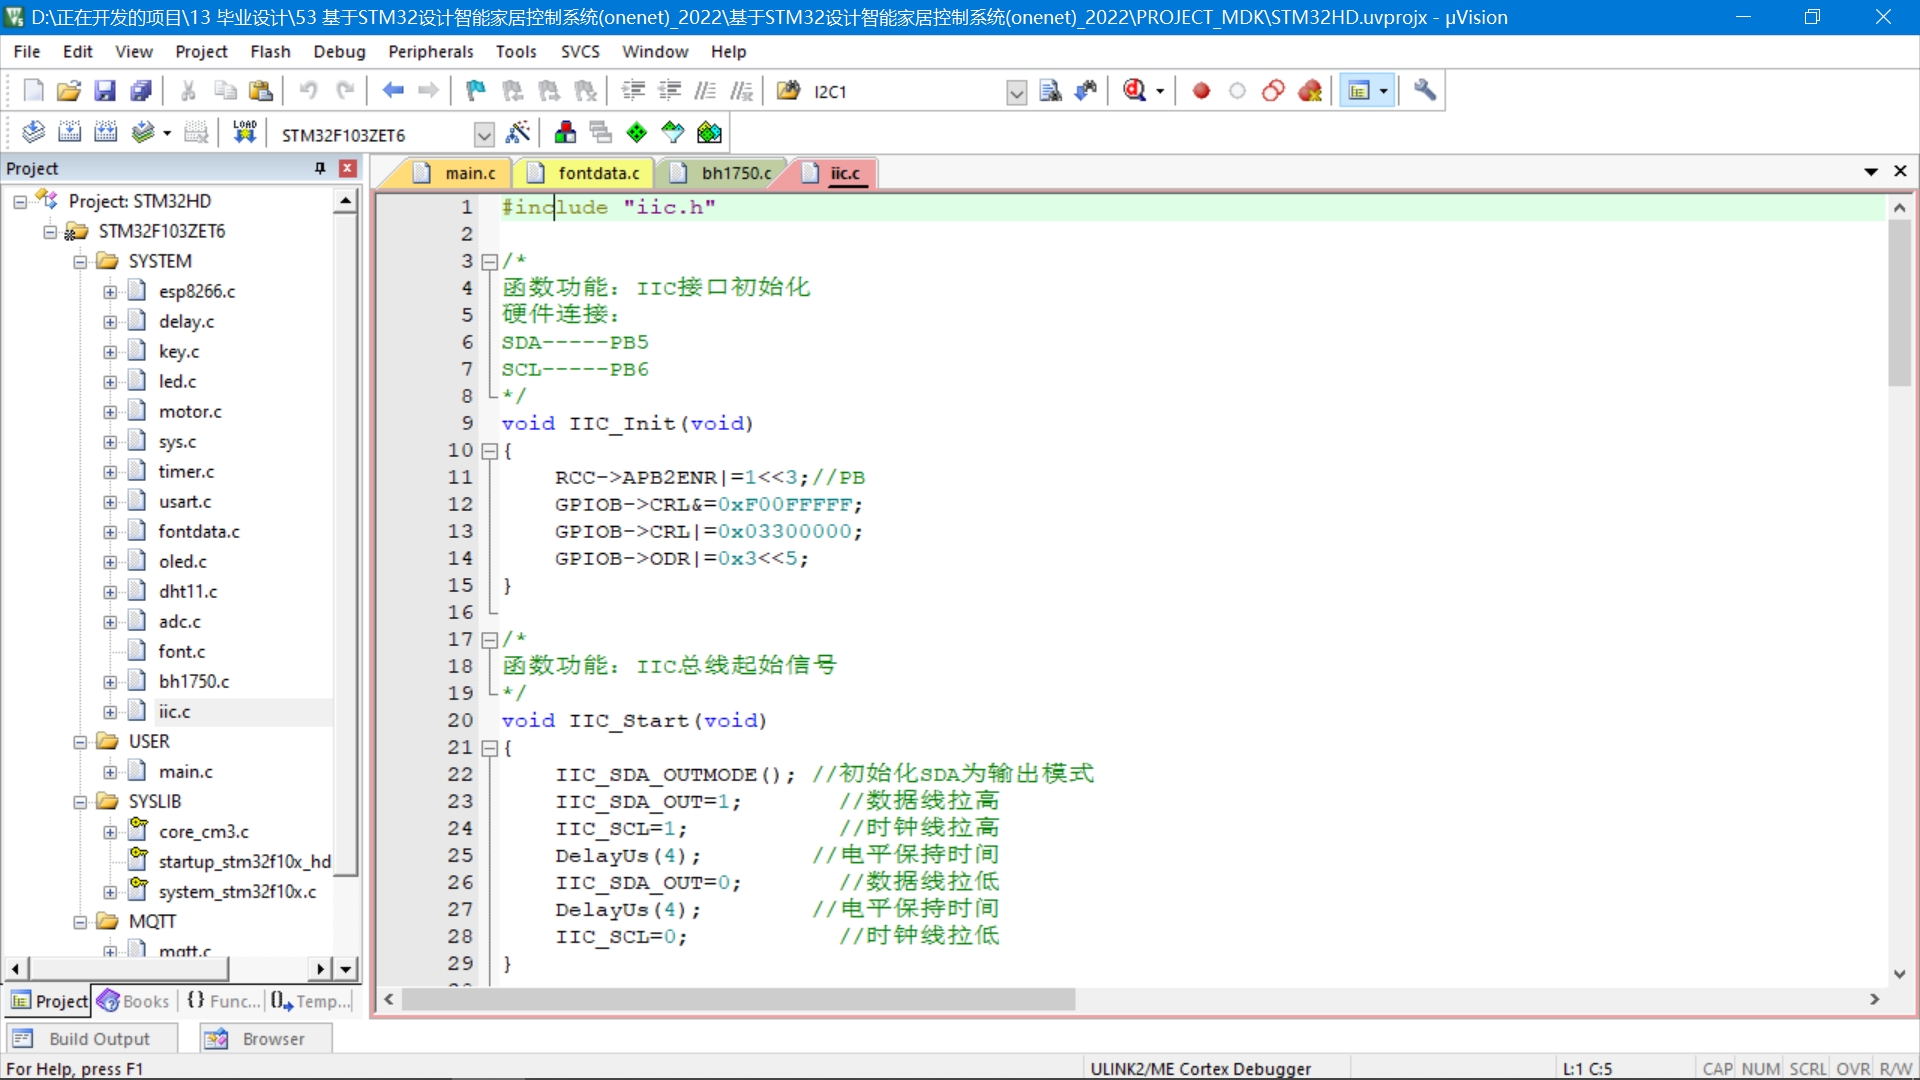
Task: Click the Rebuild all target files icon
Action: (x=105, y=132)
